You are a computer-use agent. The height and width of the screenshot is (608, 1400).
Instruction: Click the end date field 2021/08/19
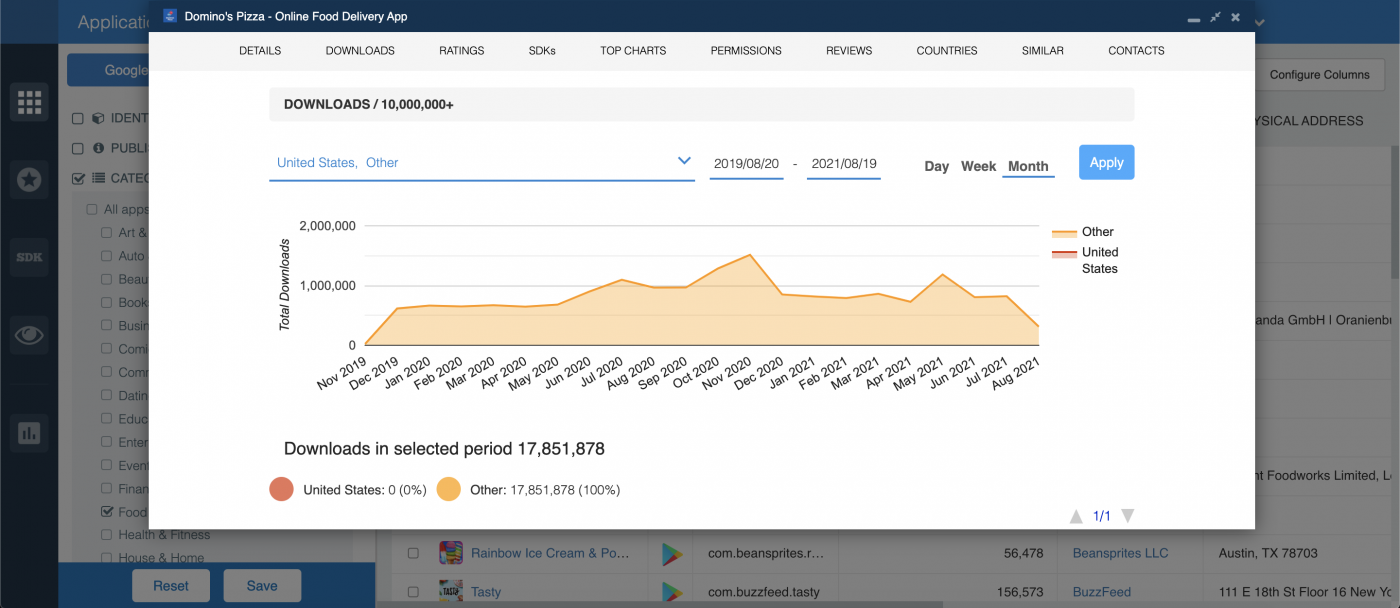point(844,163)
